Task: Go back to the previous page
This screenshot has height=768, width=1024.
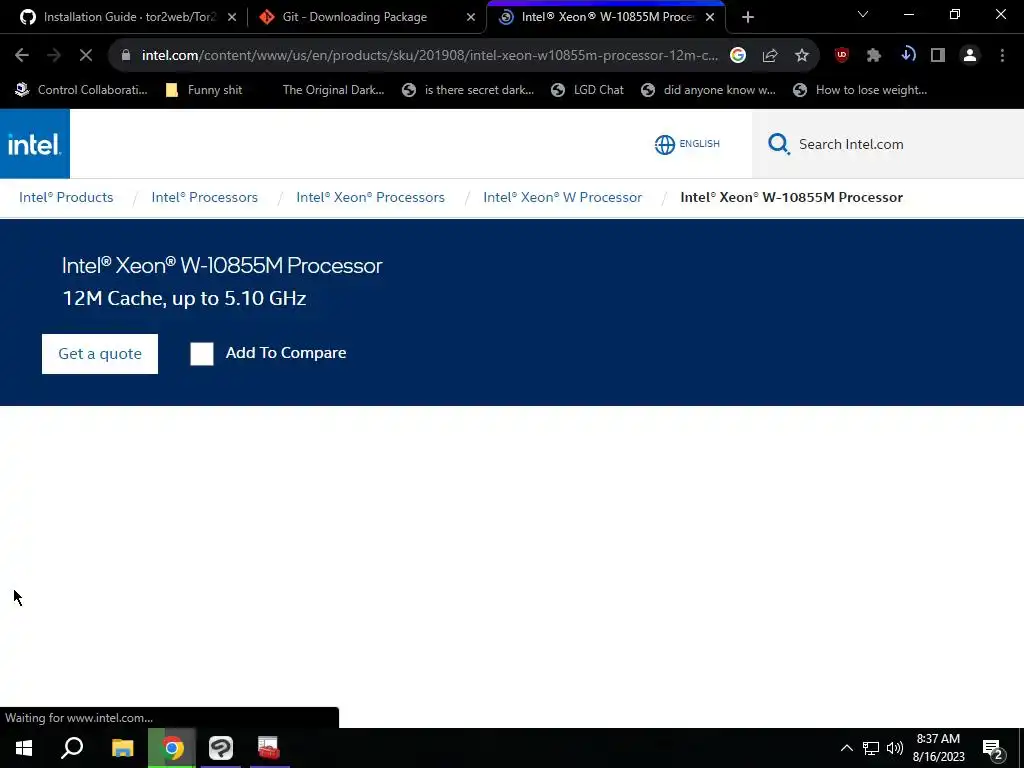Action: coord(22,56)
